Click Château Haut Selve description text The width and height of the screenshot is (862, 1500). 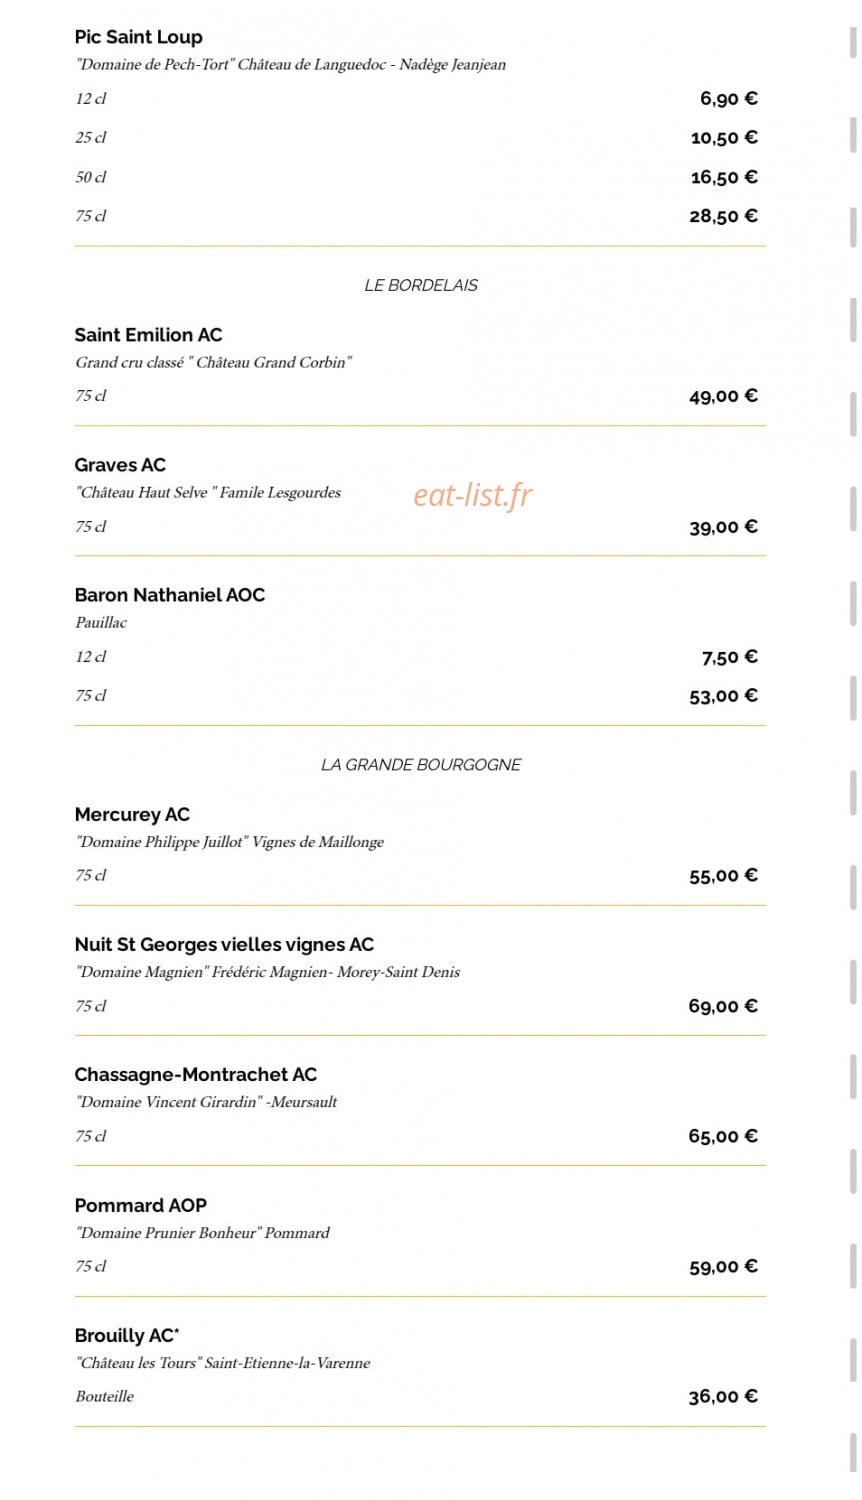coord(208,492)
